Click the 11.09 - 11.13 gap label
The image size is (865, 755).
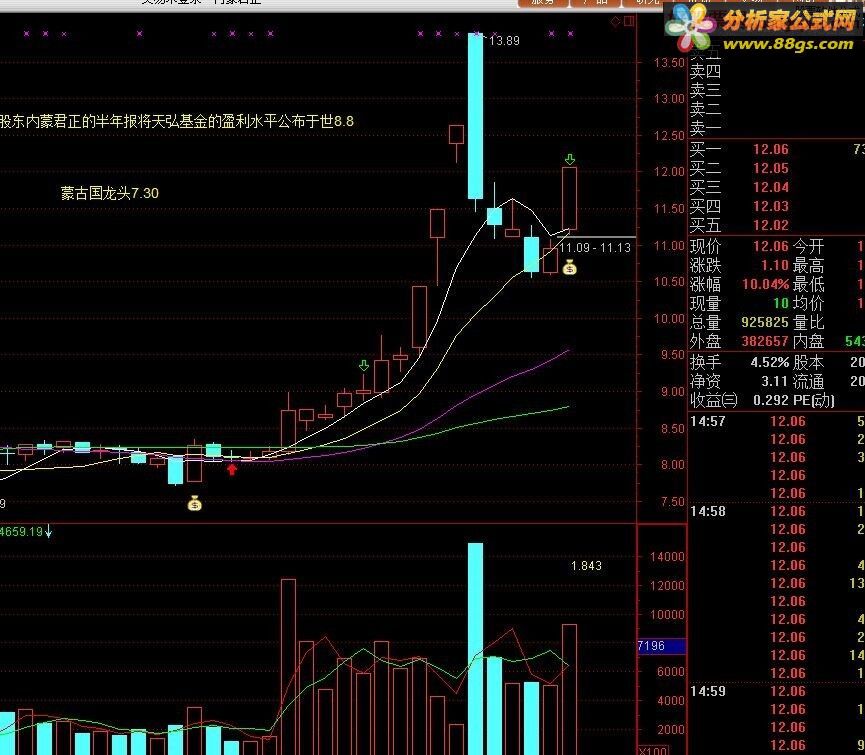click(595, 248)
